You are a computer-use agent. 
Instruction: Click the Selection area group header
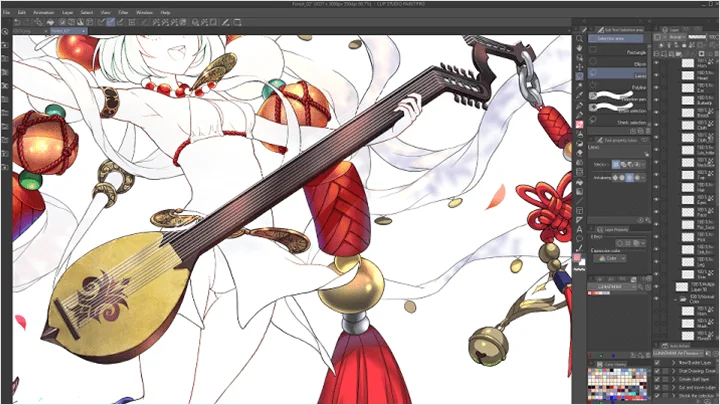(x=617, y=39)
